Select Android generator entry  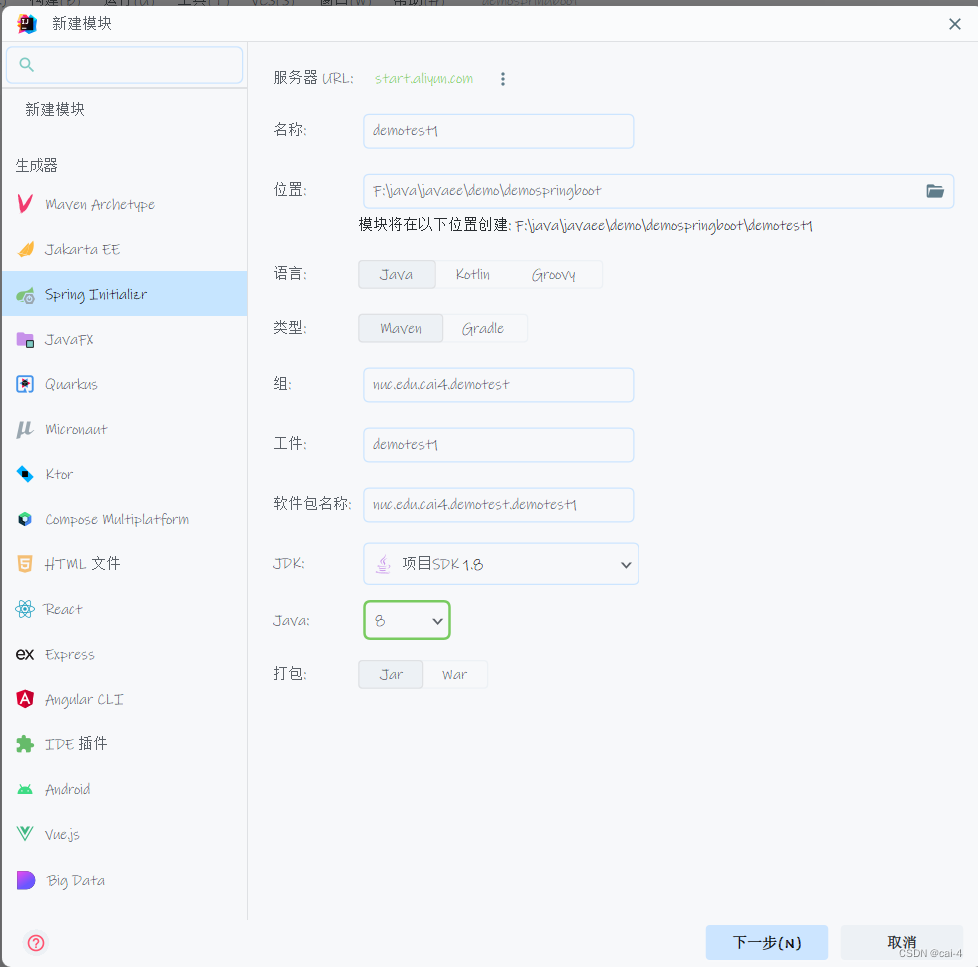coord(125,789)
